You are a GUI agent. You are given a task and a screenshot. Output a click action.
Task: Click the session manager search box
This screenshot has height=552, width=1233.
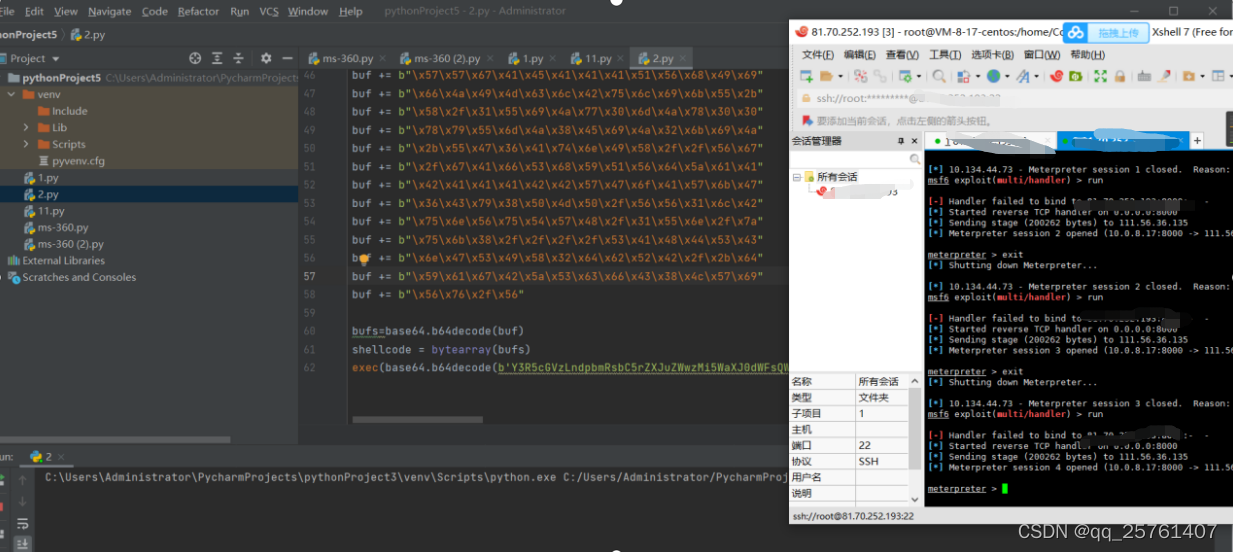coord(856,159)
